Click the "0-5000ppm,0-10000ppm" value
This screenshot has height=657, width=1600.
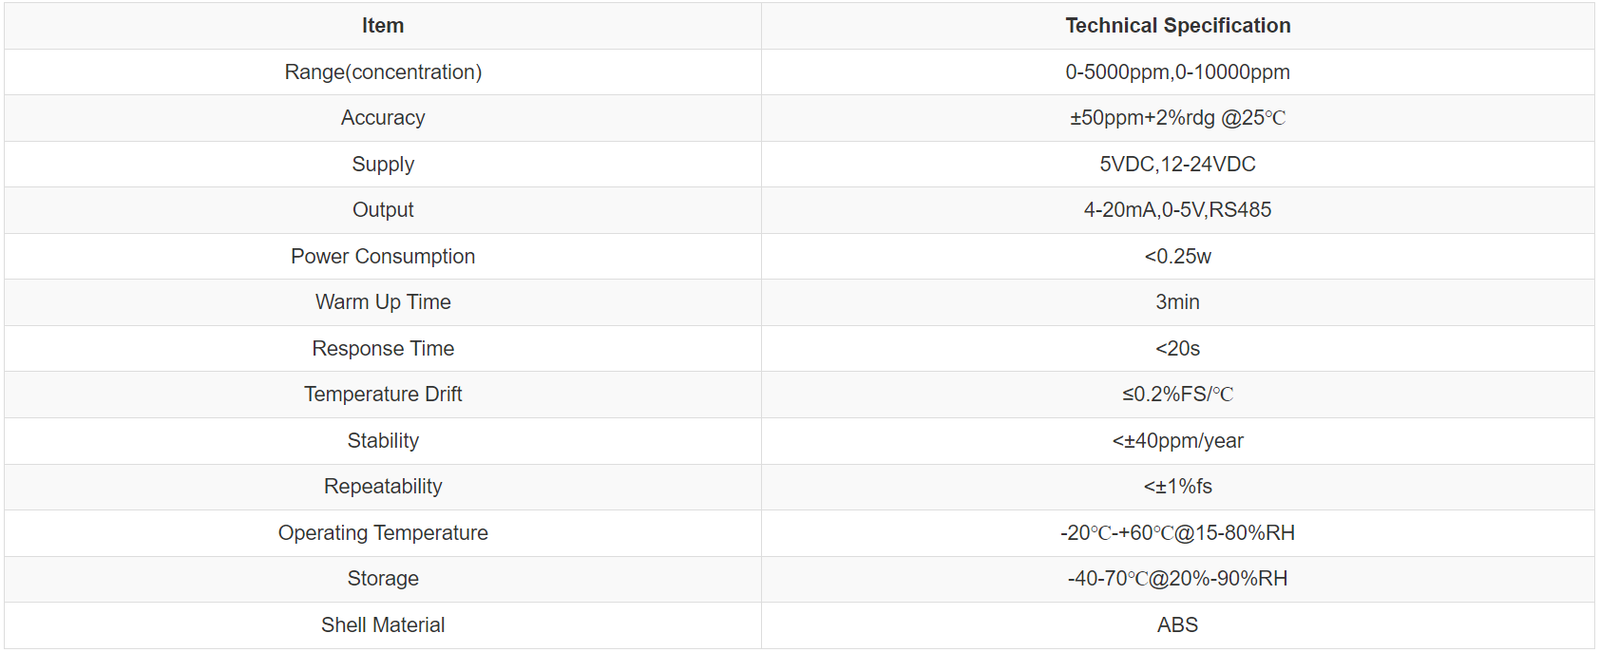click(1177, 72)
